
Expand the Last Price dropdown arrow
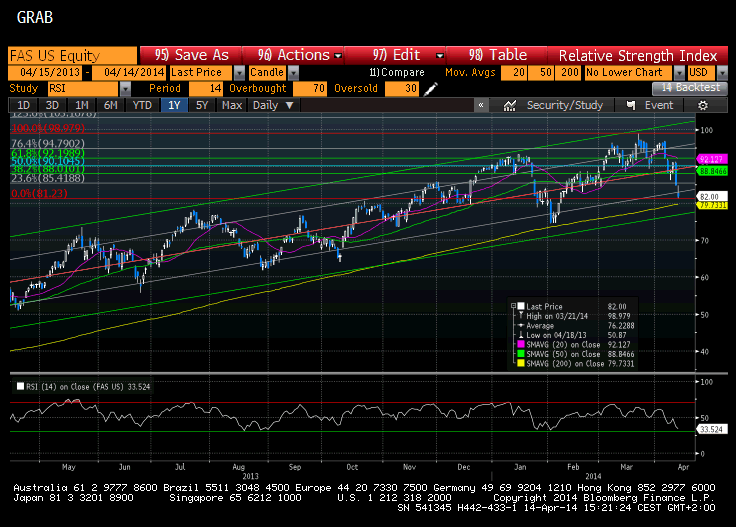239,73
